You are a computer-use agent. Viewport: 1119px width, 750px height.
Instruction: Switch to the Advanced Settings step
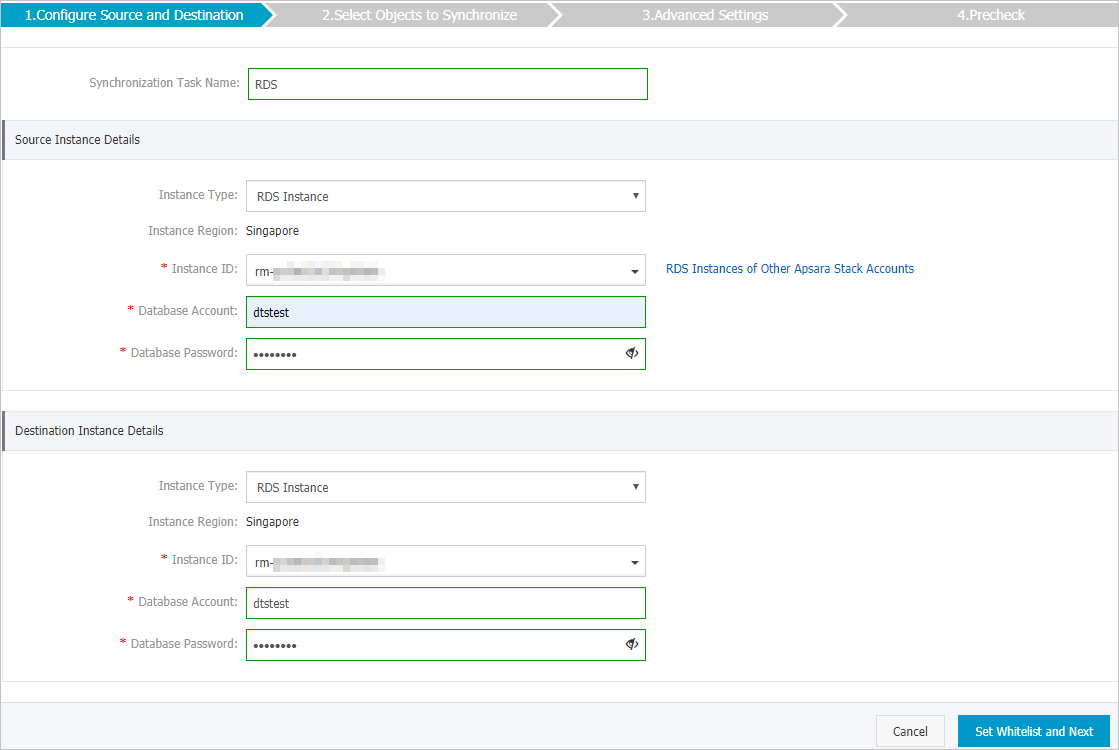coord(705,14)
